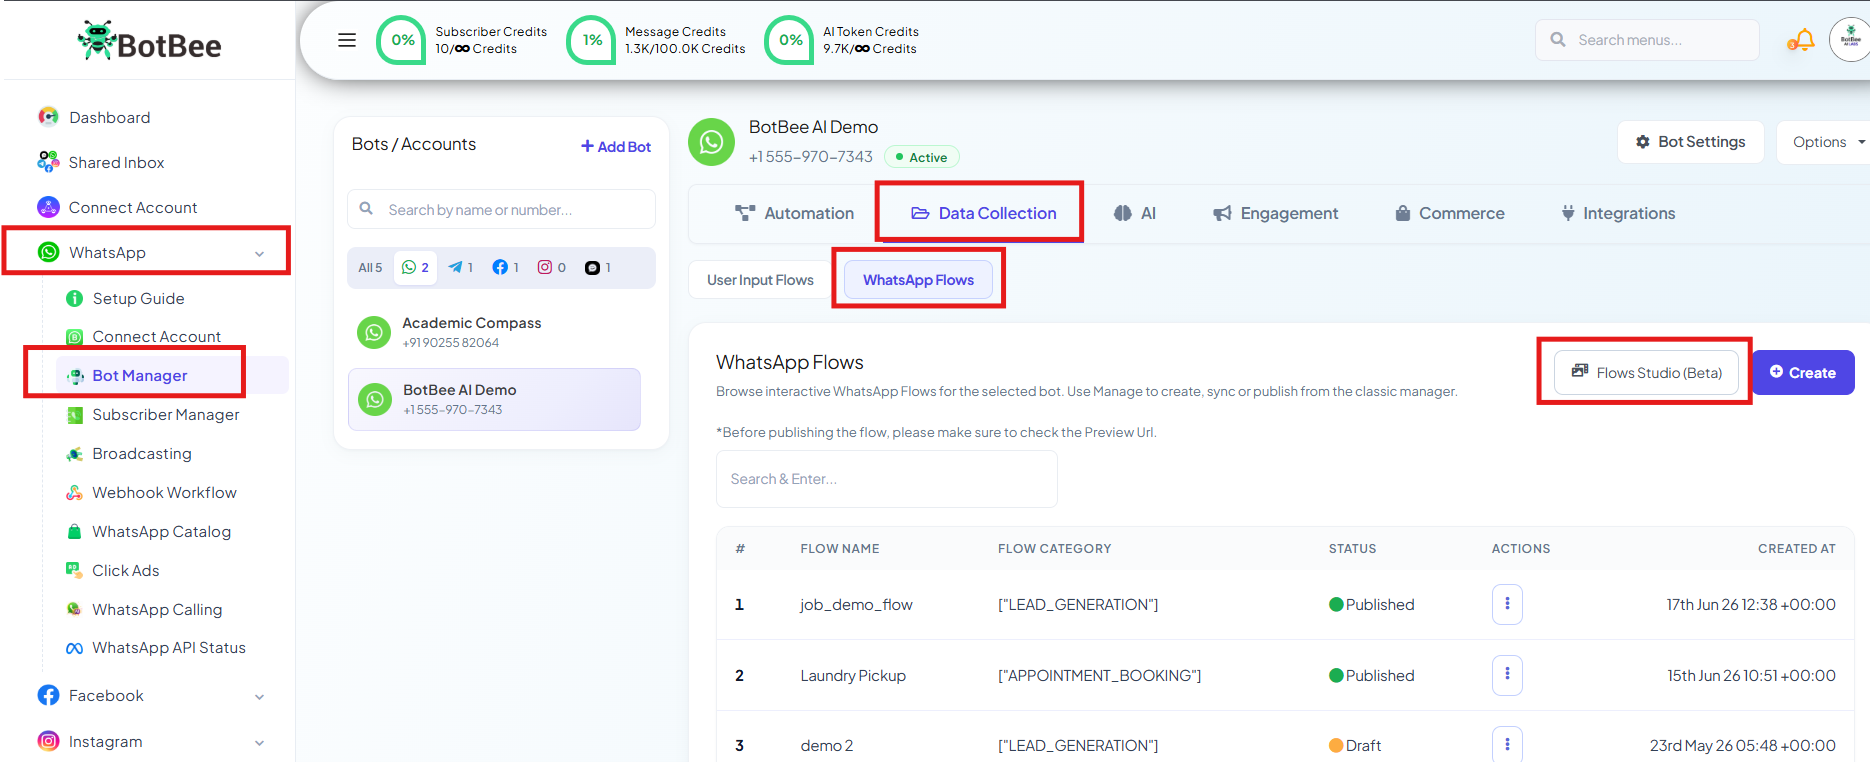The width and height of the screenshot is (1870, 762).
Task: Expand the Instagram sidebar section chevron
Action: 259,743
